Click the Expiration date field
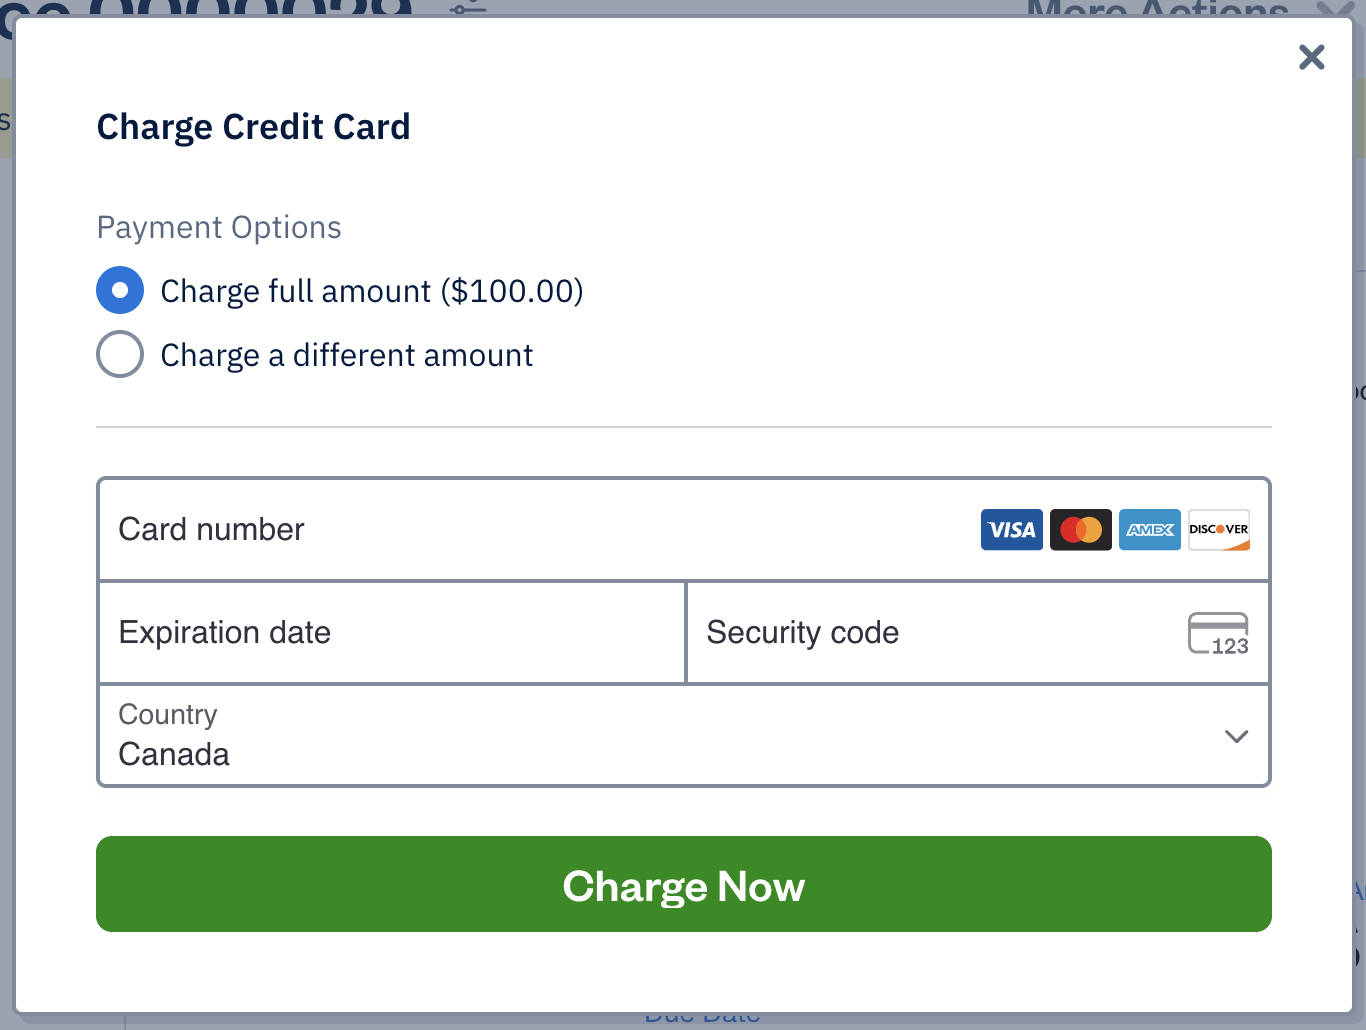The height and width of the screenshot is (1030, 1366). coord(390,632)
